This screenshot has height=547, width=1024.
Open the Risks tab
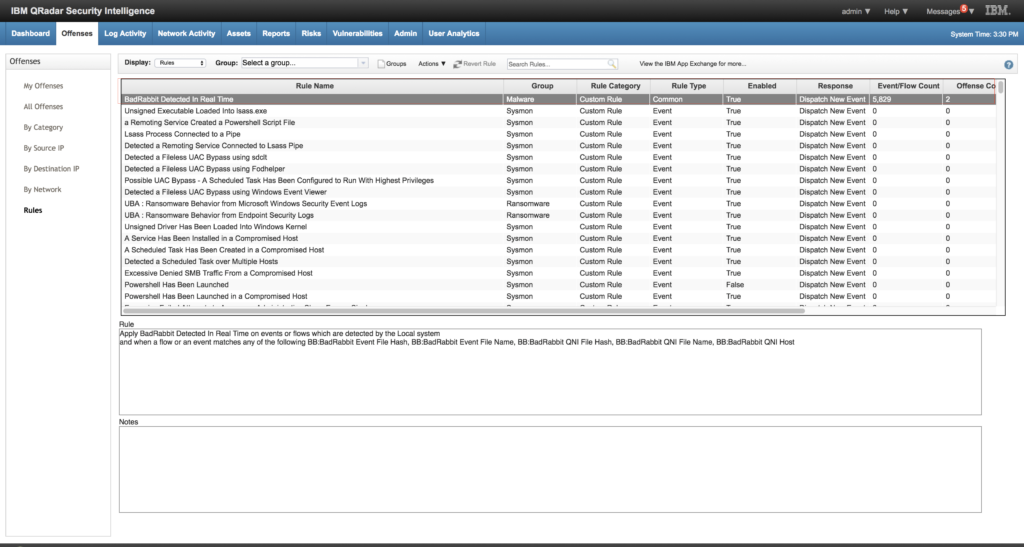(311, 33)
